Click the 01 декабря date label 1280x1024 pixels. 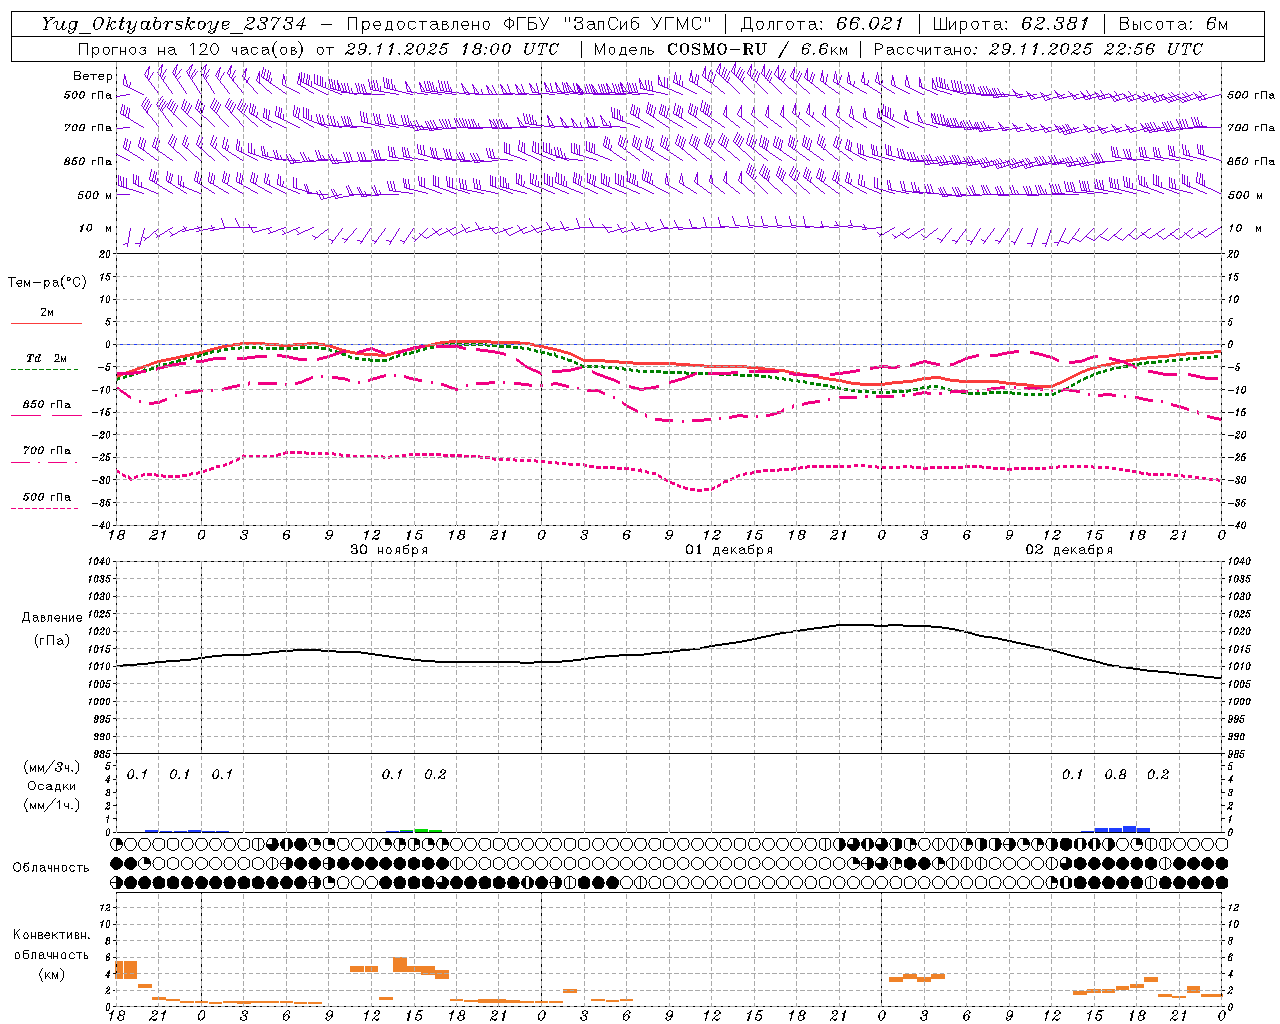728,550
